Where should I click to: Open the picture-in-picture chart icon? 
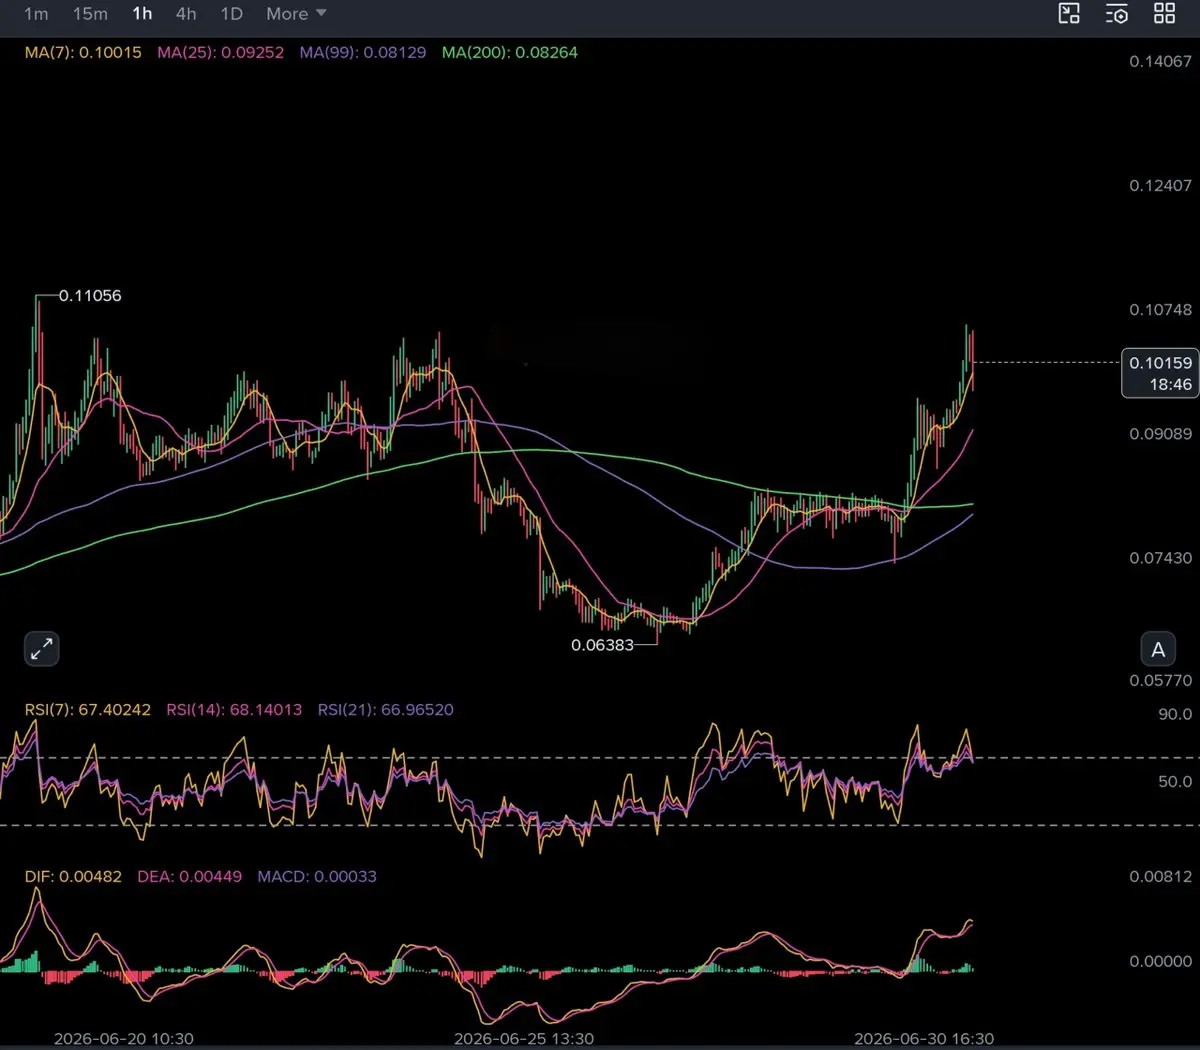tap(1069, 13)
